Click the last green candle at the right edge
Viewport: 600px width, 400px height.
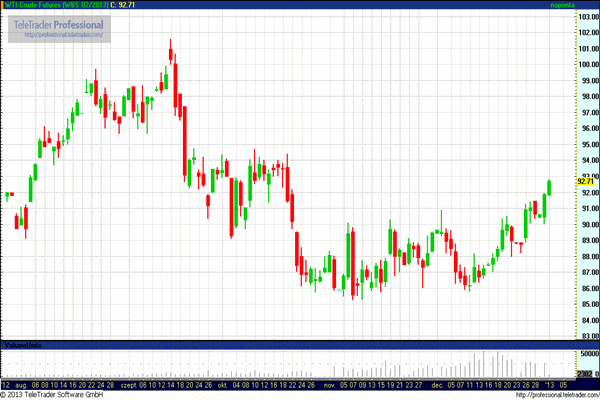[549, 187]
